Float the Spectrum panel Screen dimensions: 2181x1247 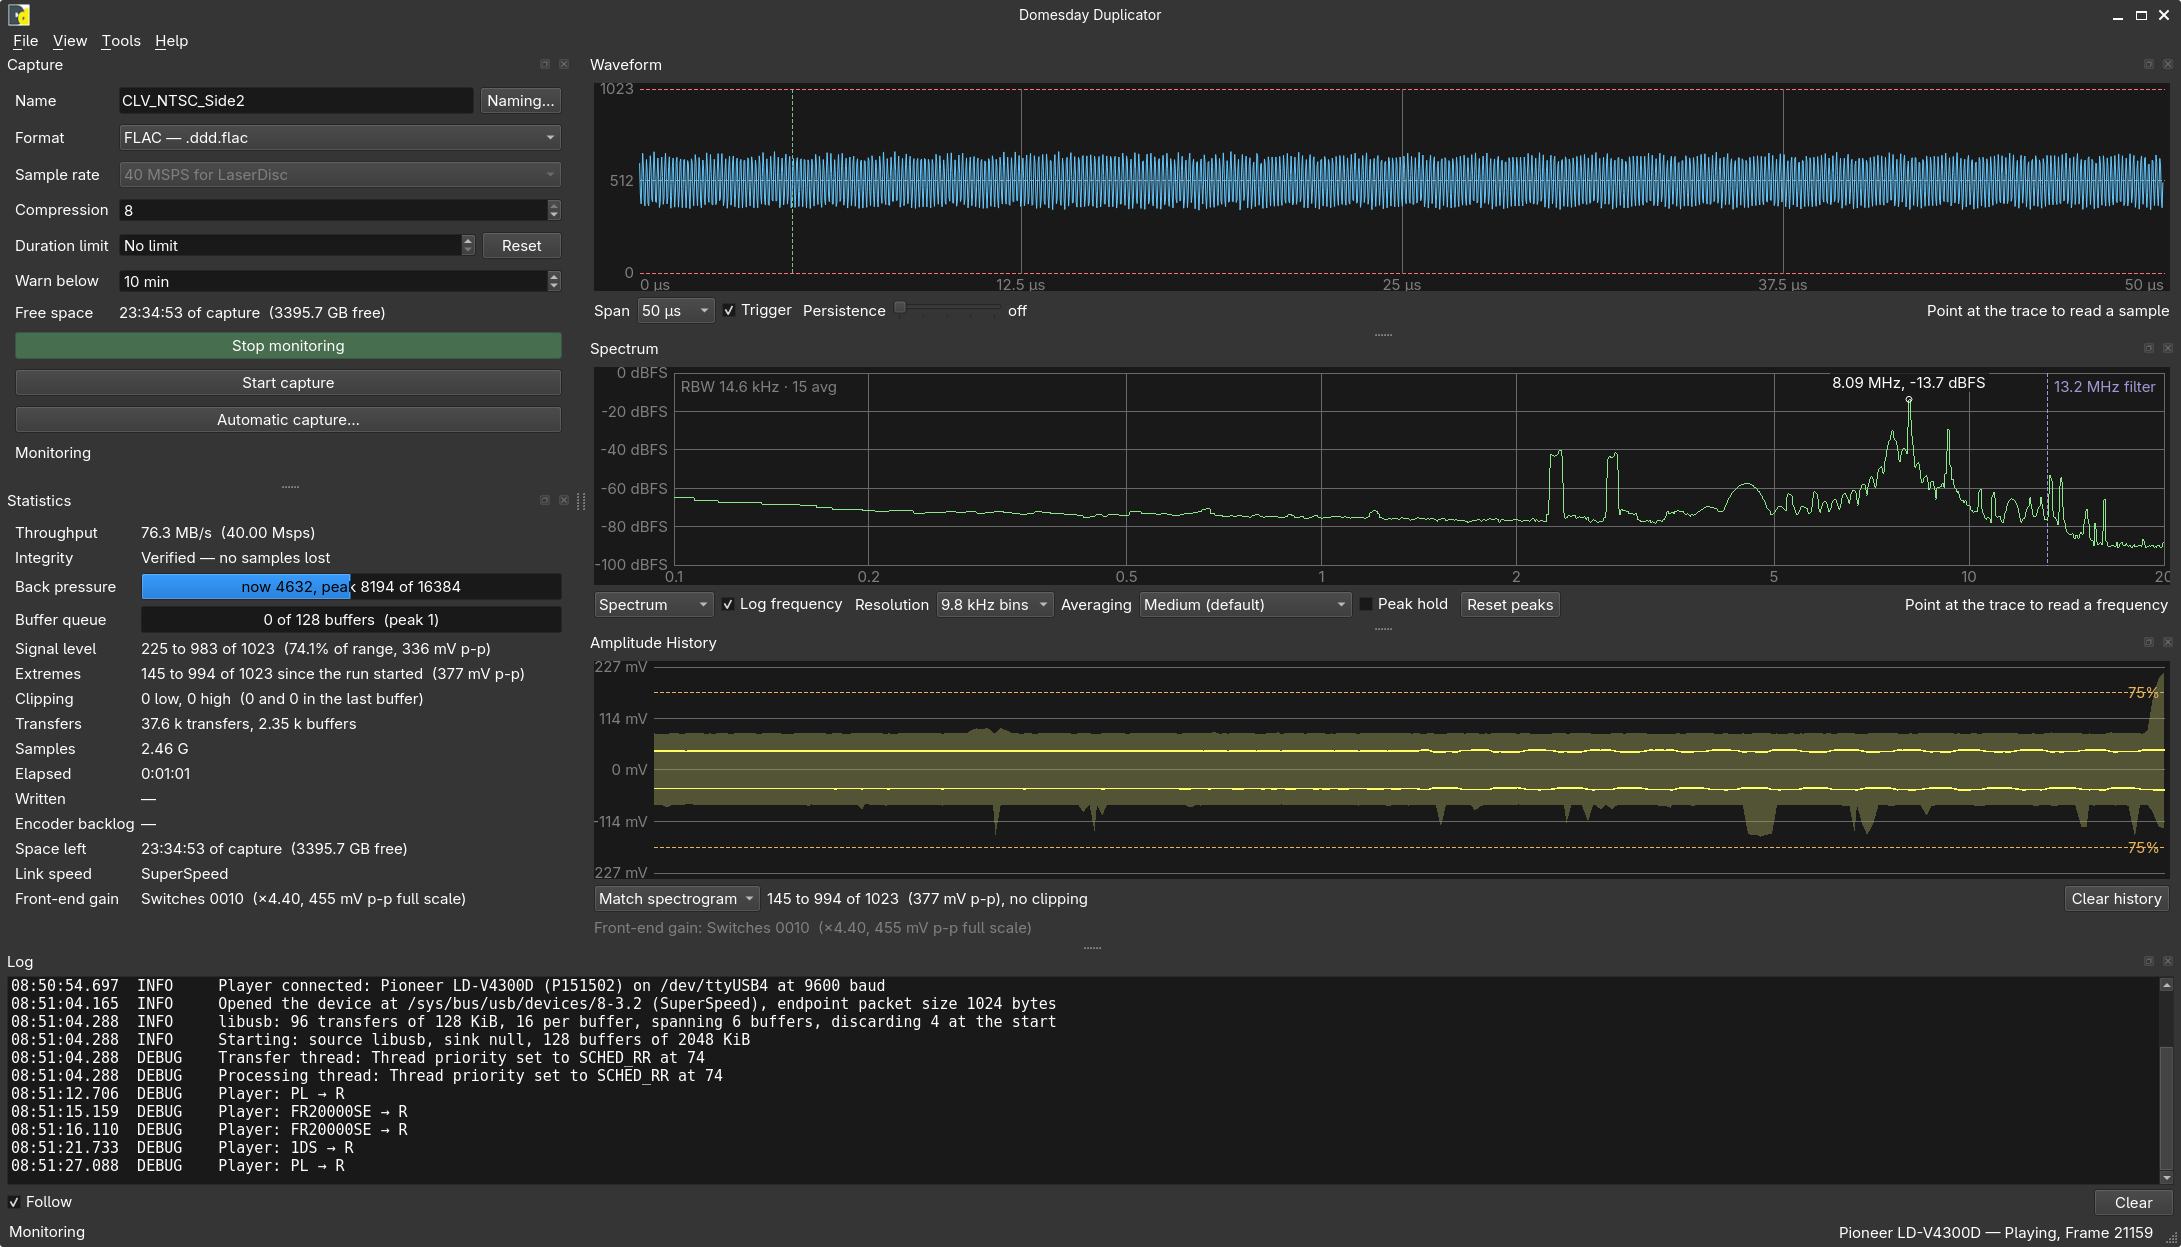(x=2149, y=348)
